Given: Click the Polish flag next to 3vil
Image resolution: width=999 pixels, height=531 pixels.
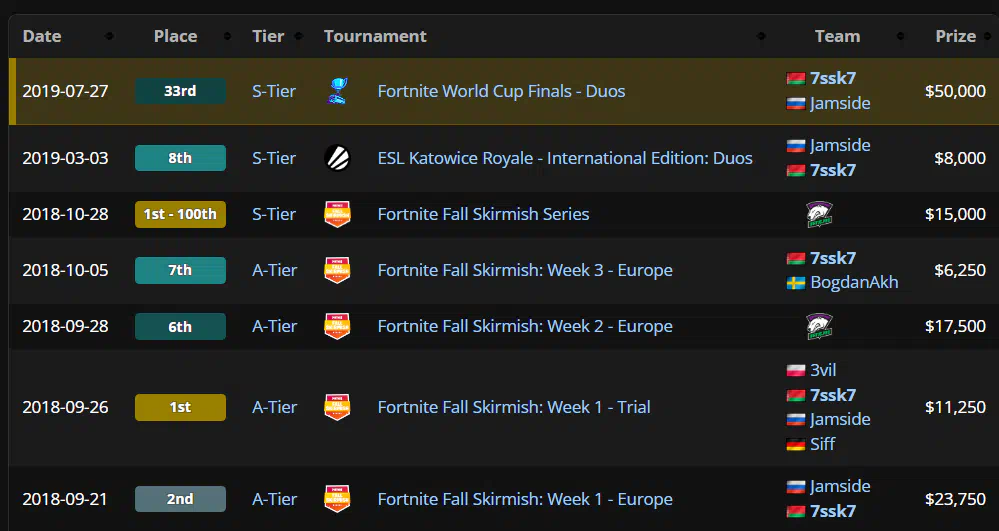Looking at the screenshot, I should pos(796,370).
